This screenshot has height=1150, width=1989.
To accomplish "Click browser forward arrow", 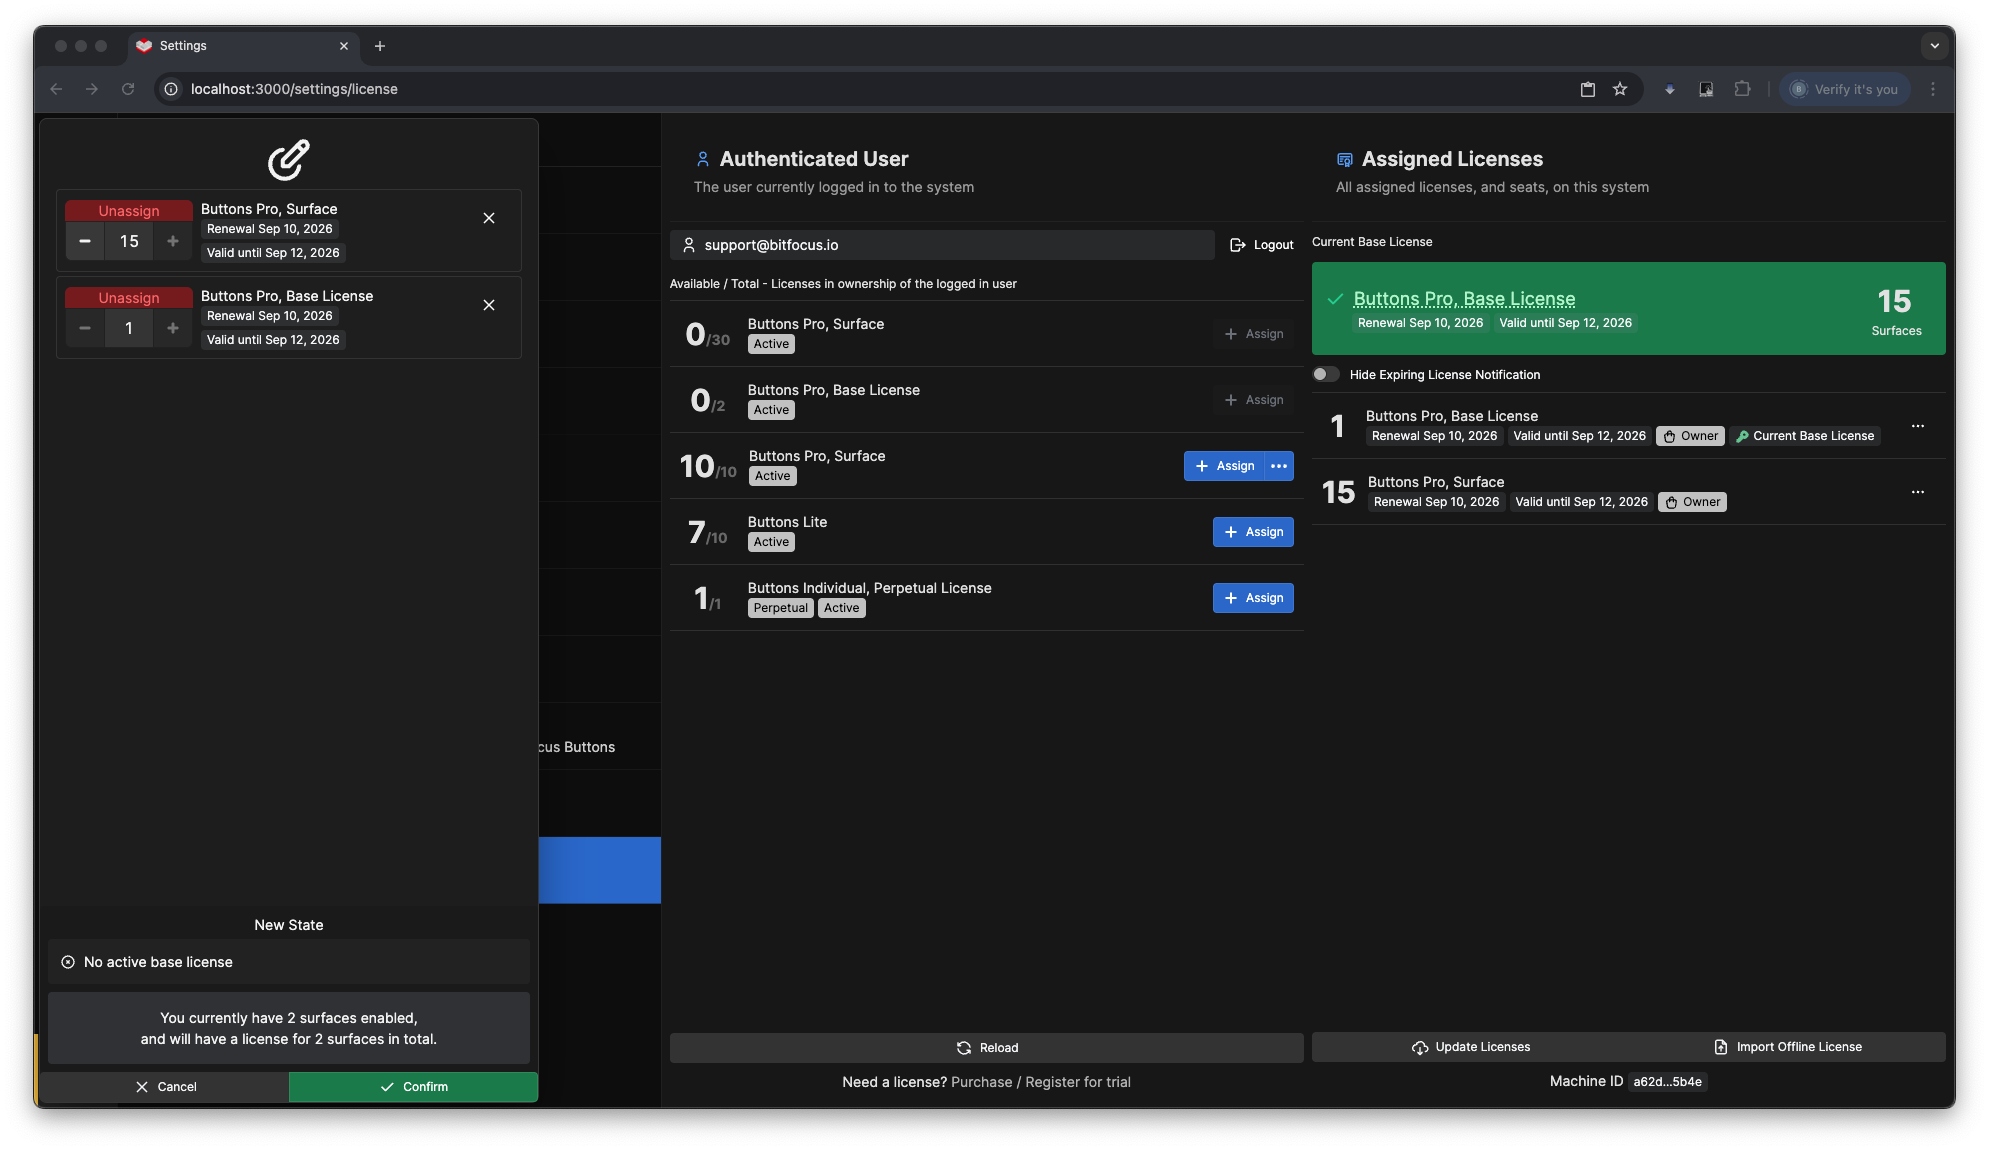I will coord(92,89).
